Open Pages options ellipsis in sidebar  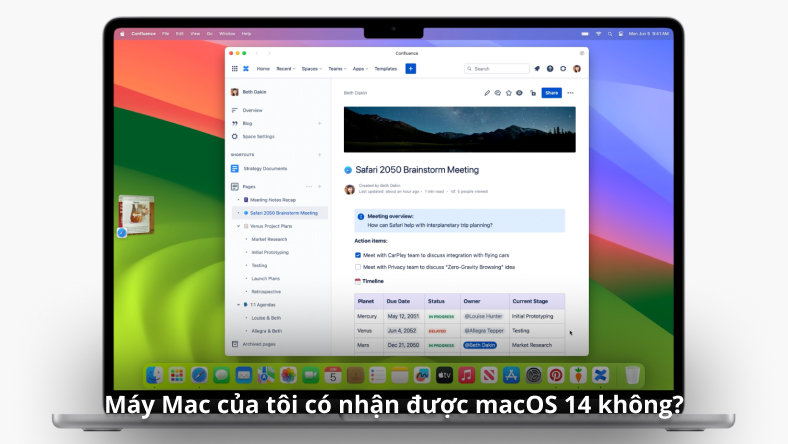point(309,187)
